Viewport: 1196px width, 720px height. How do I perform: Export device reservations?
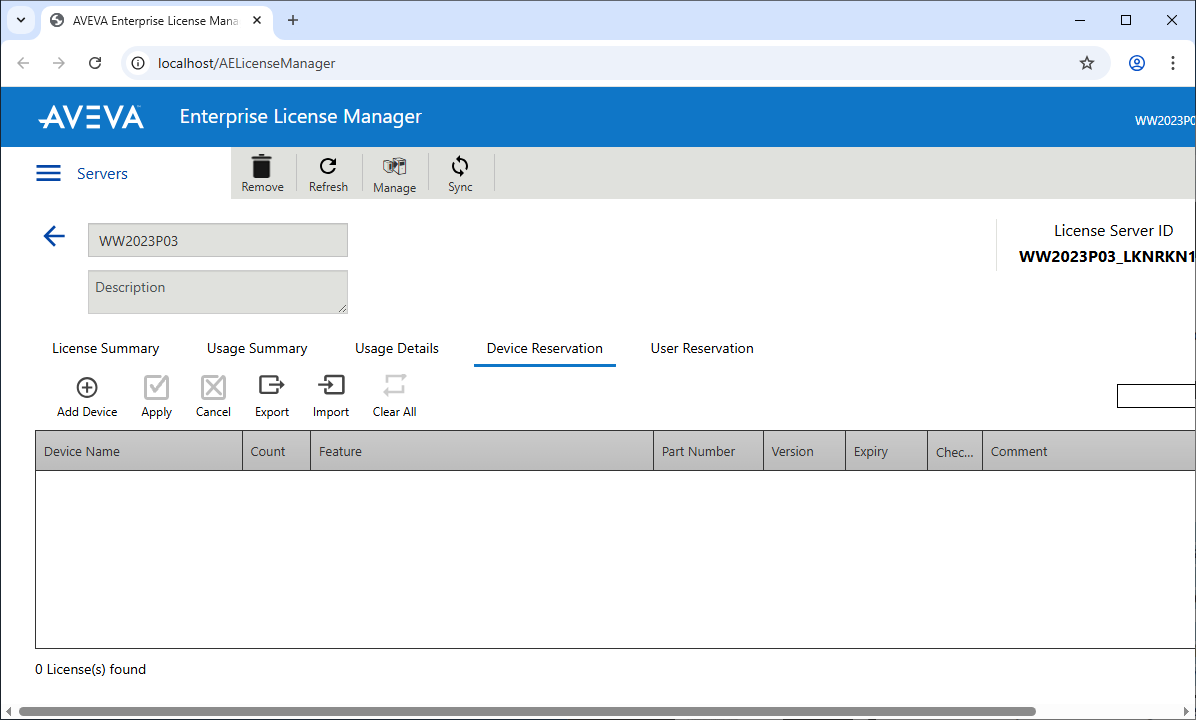point(272,397)
